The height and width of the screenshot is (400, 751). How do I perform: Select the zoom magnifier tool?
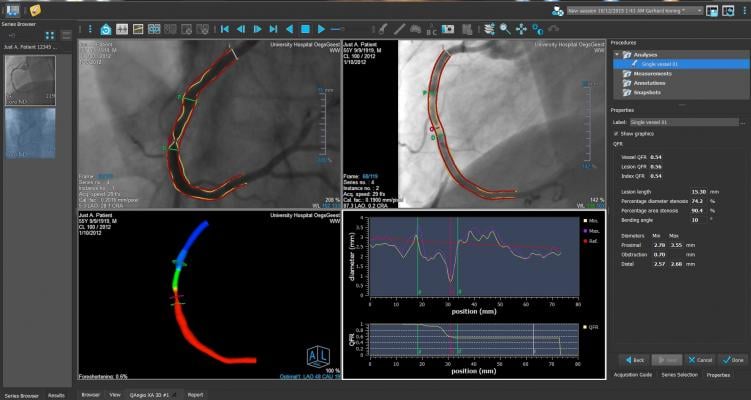coord(505,30)
